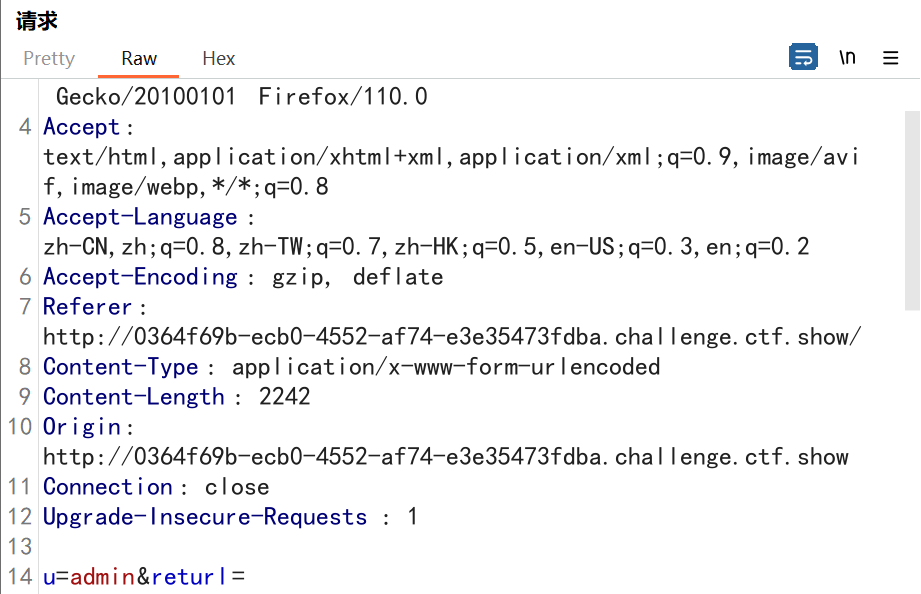Screen dimensions: 921x594
Task: Select the Raw tab
Action: [x=138, y=58]
